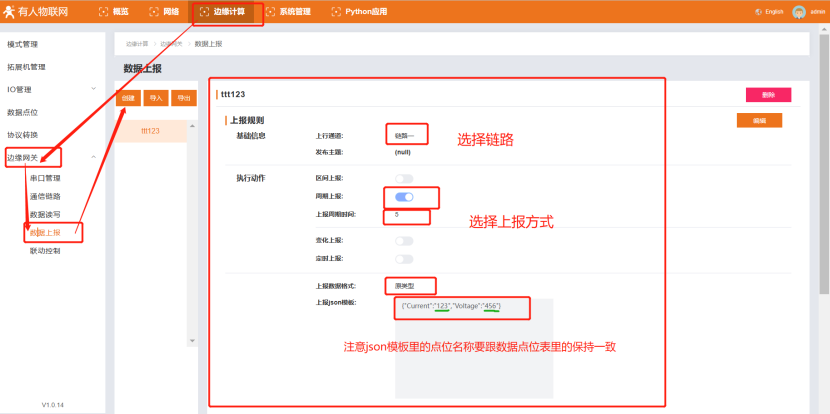Click the English language globe icon
Image resolution: width=830 pixels, height=414 pixels.
coord(758,12)
